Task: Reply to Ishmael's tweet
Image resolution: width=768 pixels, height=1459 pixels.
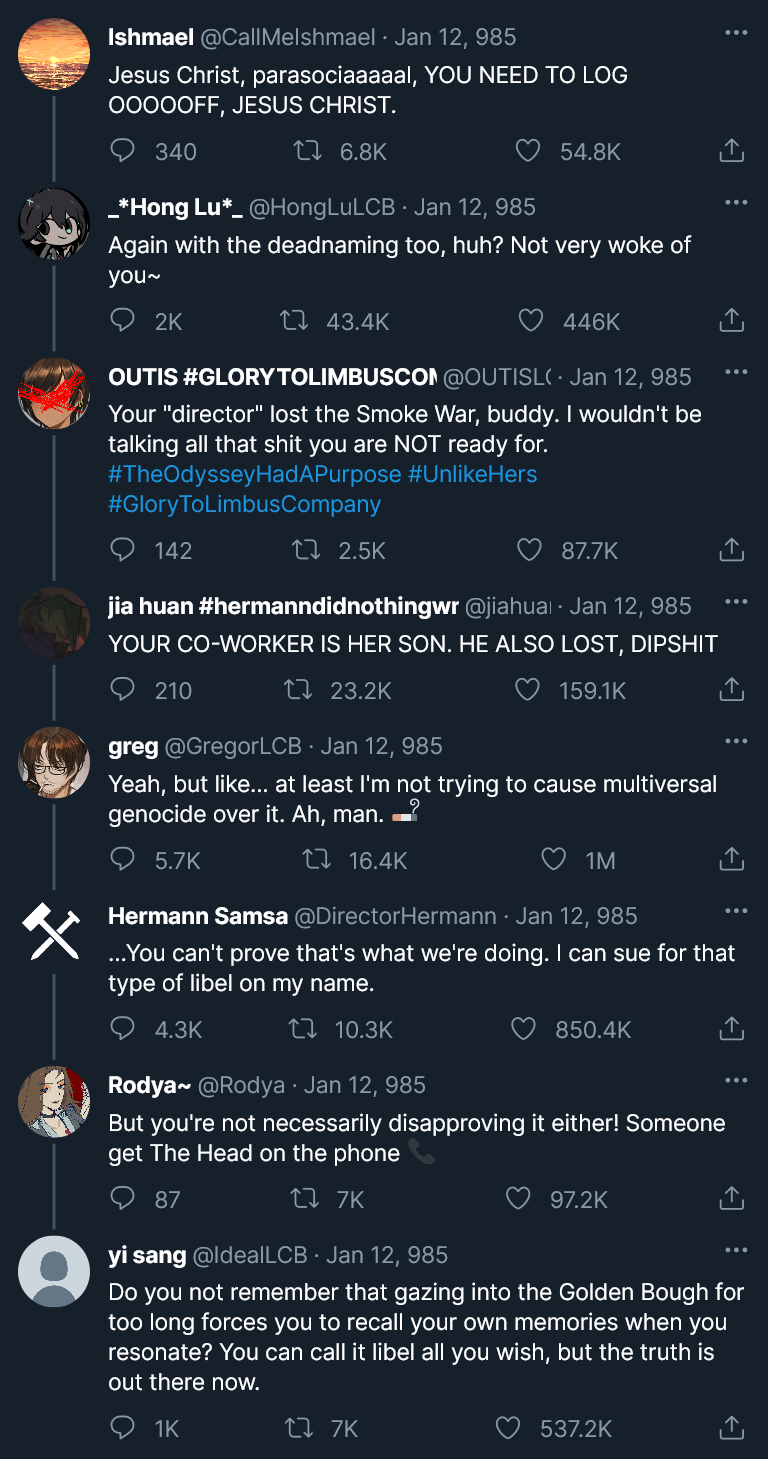Action: [122, 151]
